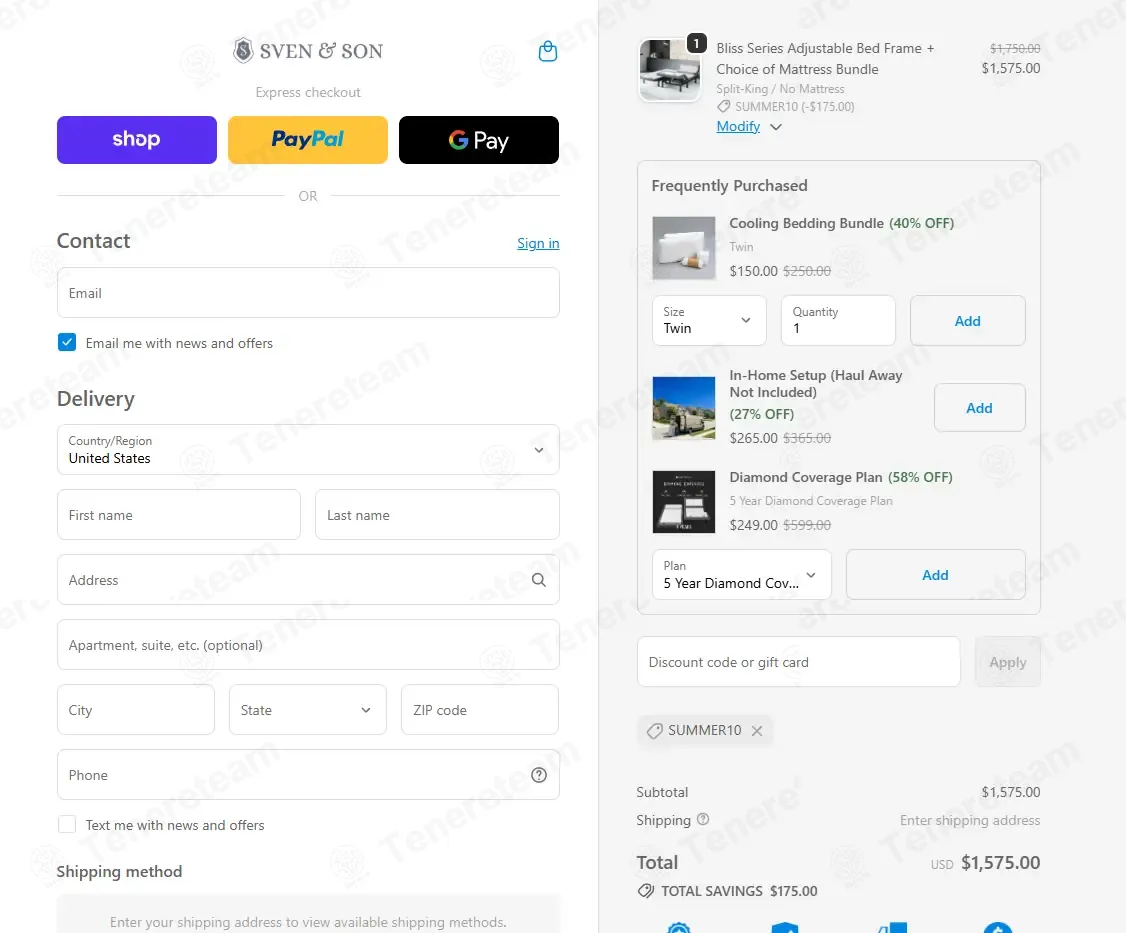Click the Apply discount button

pos(1008,662)
